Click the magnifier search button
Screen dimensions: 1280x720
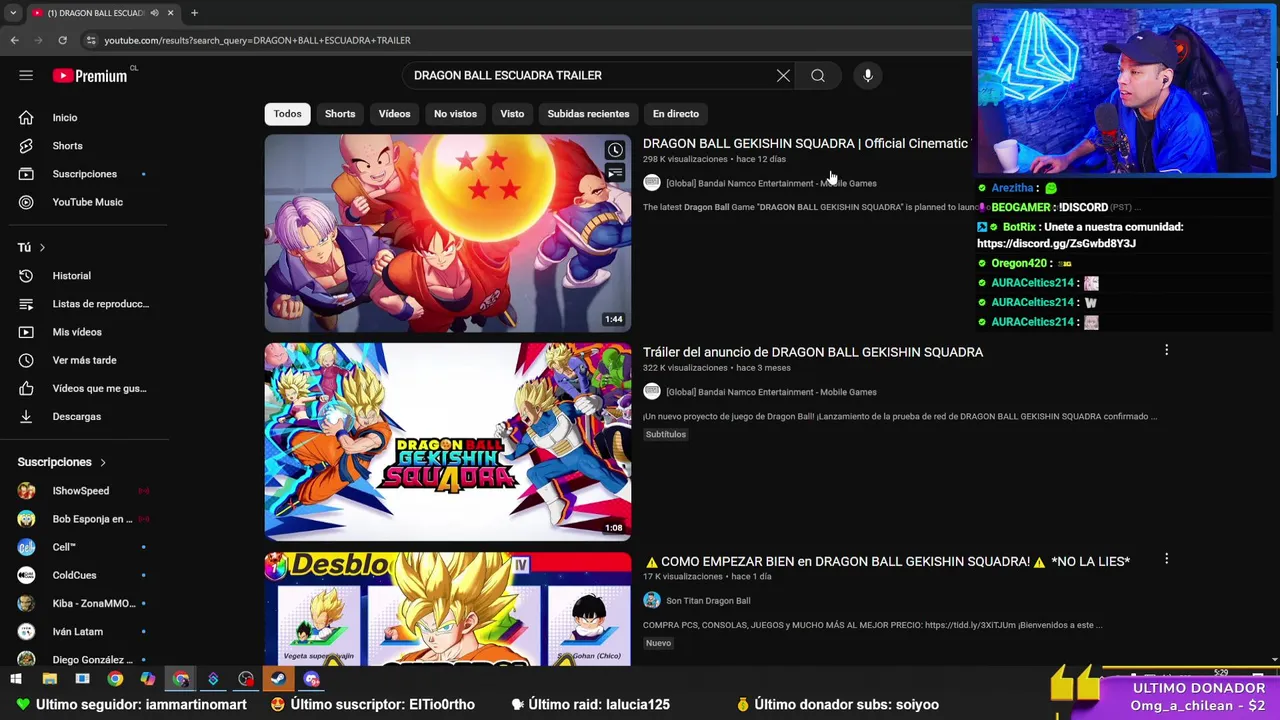[x=818, y=75]
